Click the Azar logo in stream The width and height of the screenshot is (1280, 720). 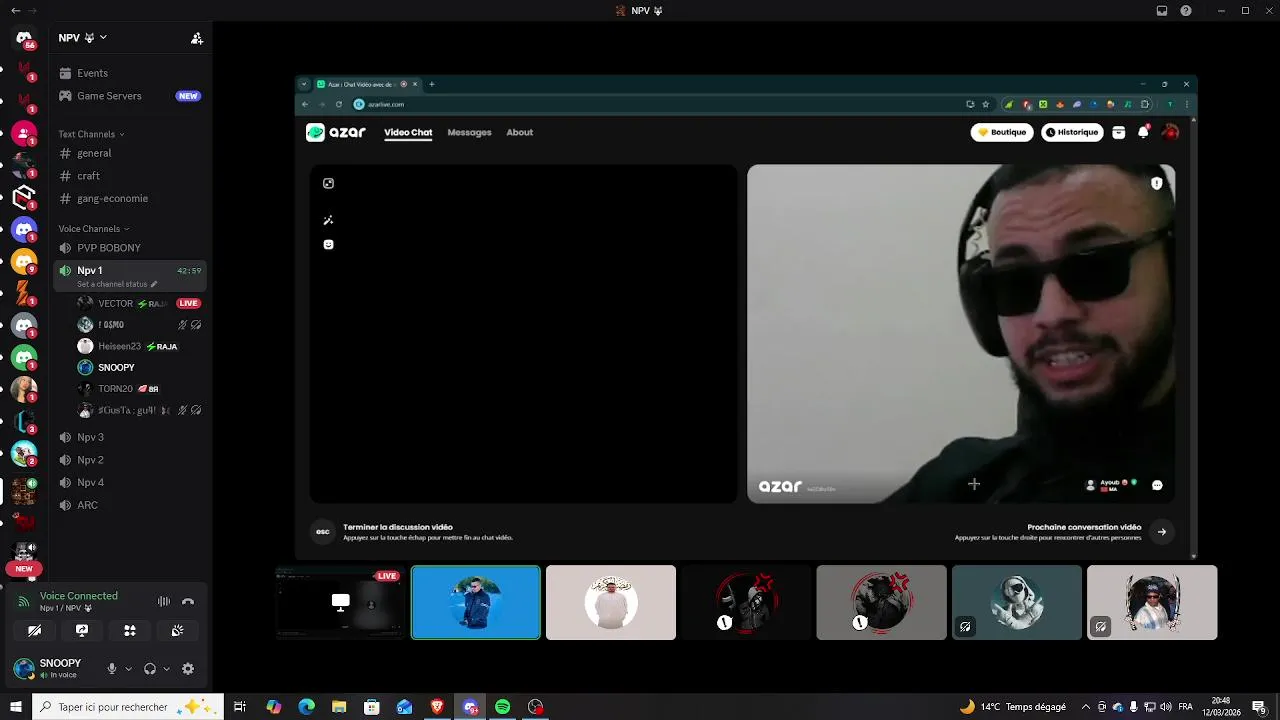pos(336,132)
